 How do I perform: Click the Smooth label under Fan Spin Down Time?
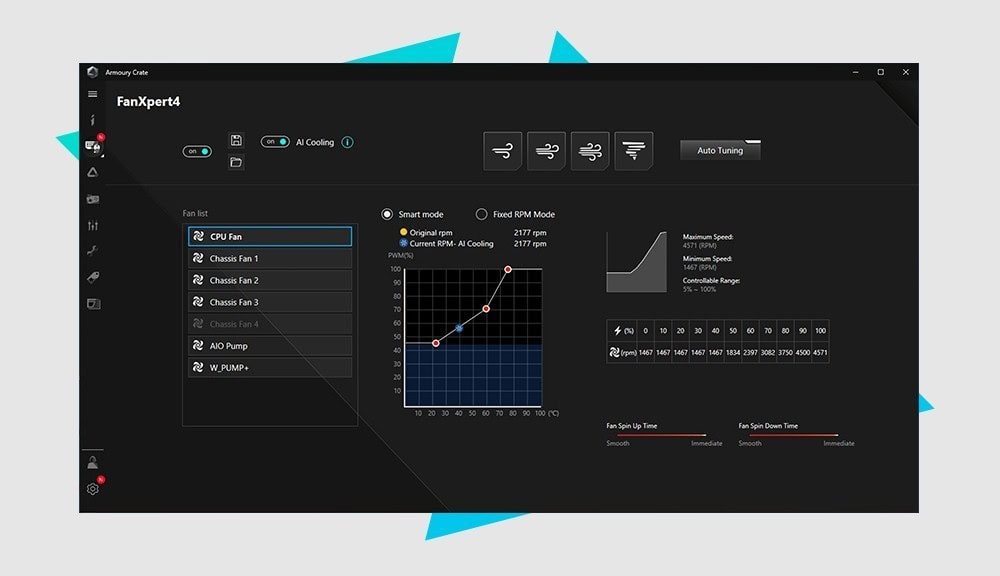tap(750, 443)
